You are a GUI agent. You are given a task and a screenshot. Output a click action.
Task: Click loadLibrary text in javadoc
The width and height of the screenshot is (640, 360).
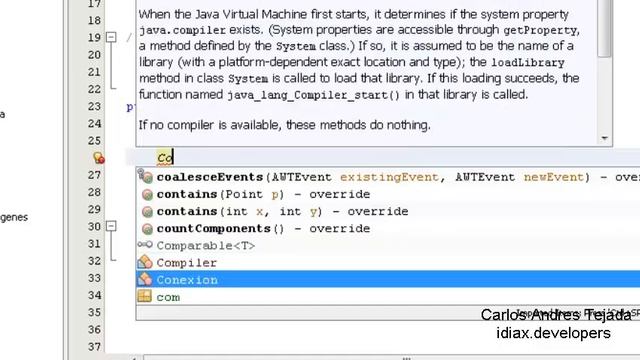coord(527,63)
